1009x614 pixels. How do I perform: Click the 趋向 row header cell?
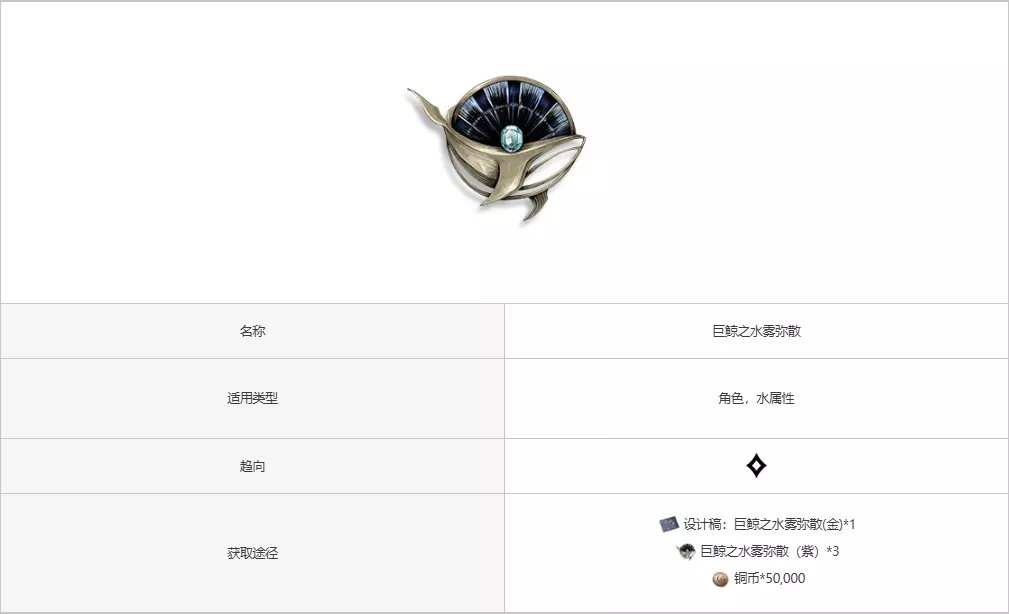tap(252, 466)
